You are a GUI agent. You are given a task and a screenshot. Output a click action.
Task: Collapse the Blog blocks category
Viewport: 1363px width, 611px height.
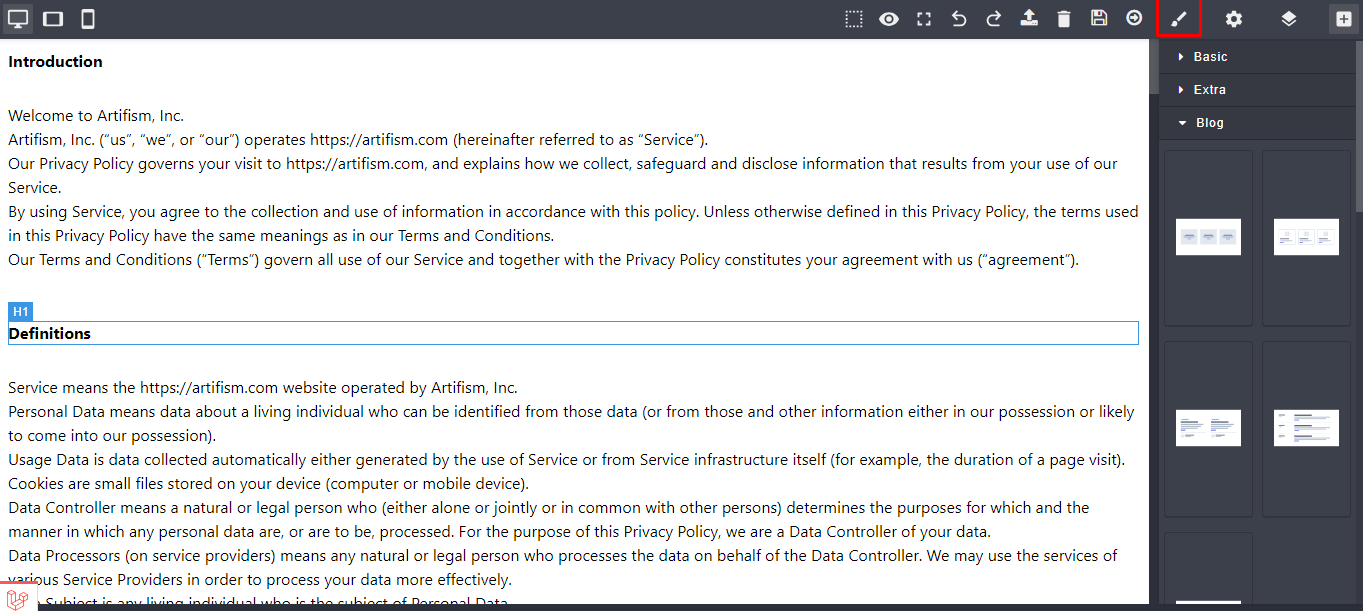click(1209, 123)
